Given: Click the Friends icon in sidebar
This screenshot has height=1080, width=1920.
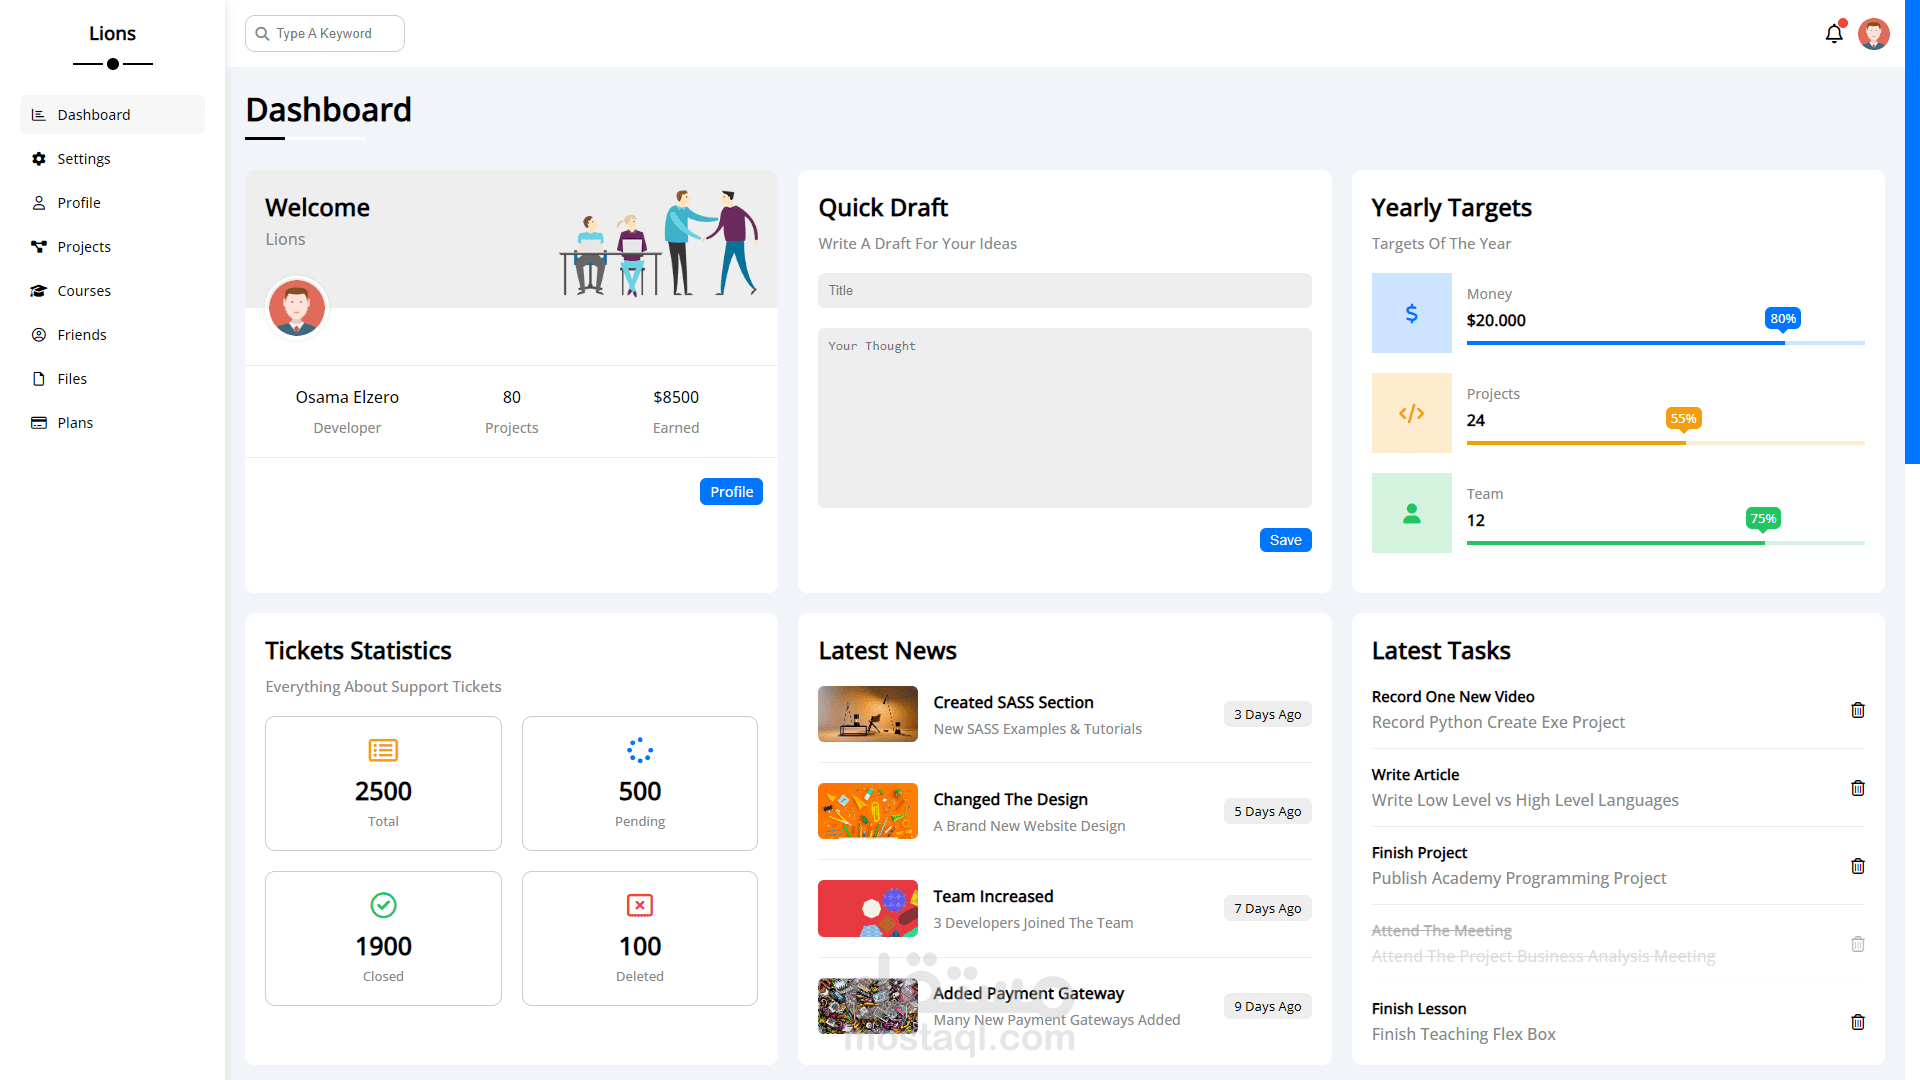Looking at the screenshot, I should 39,335.
